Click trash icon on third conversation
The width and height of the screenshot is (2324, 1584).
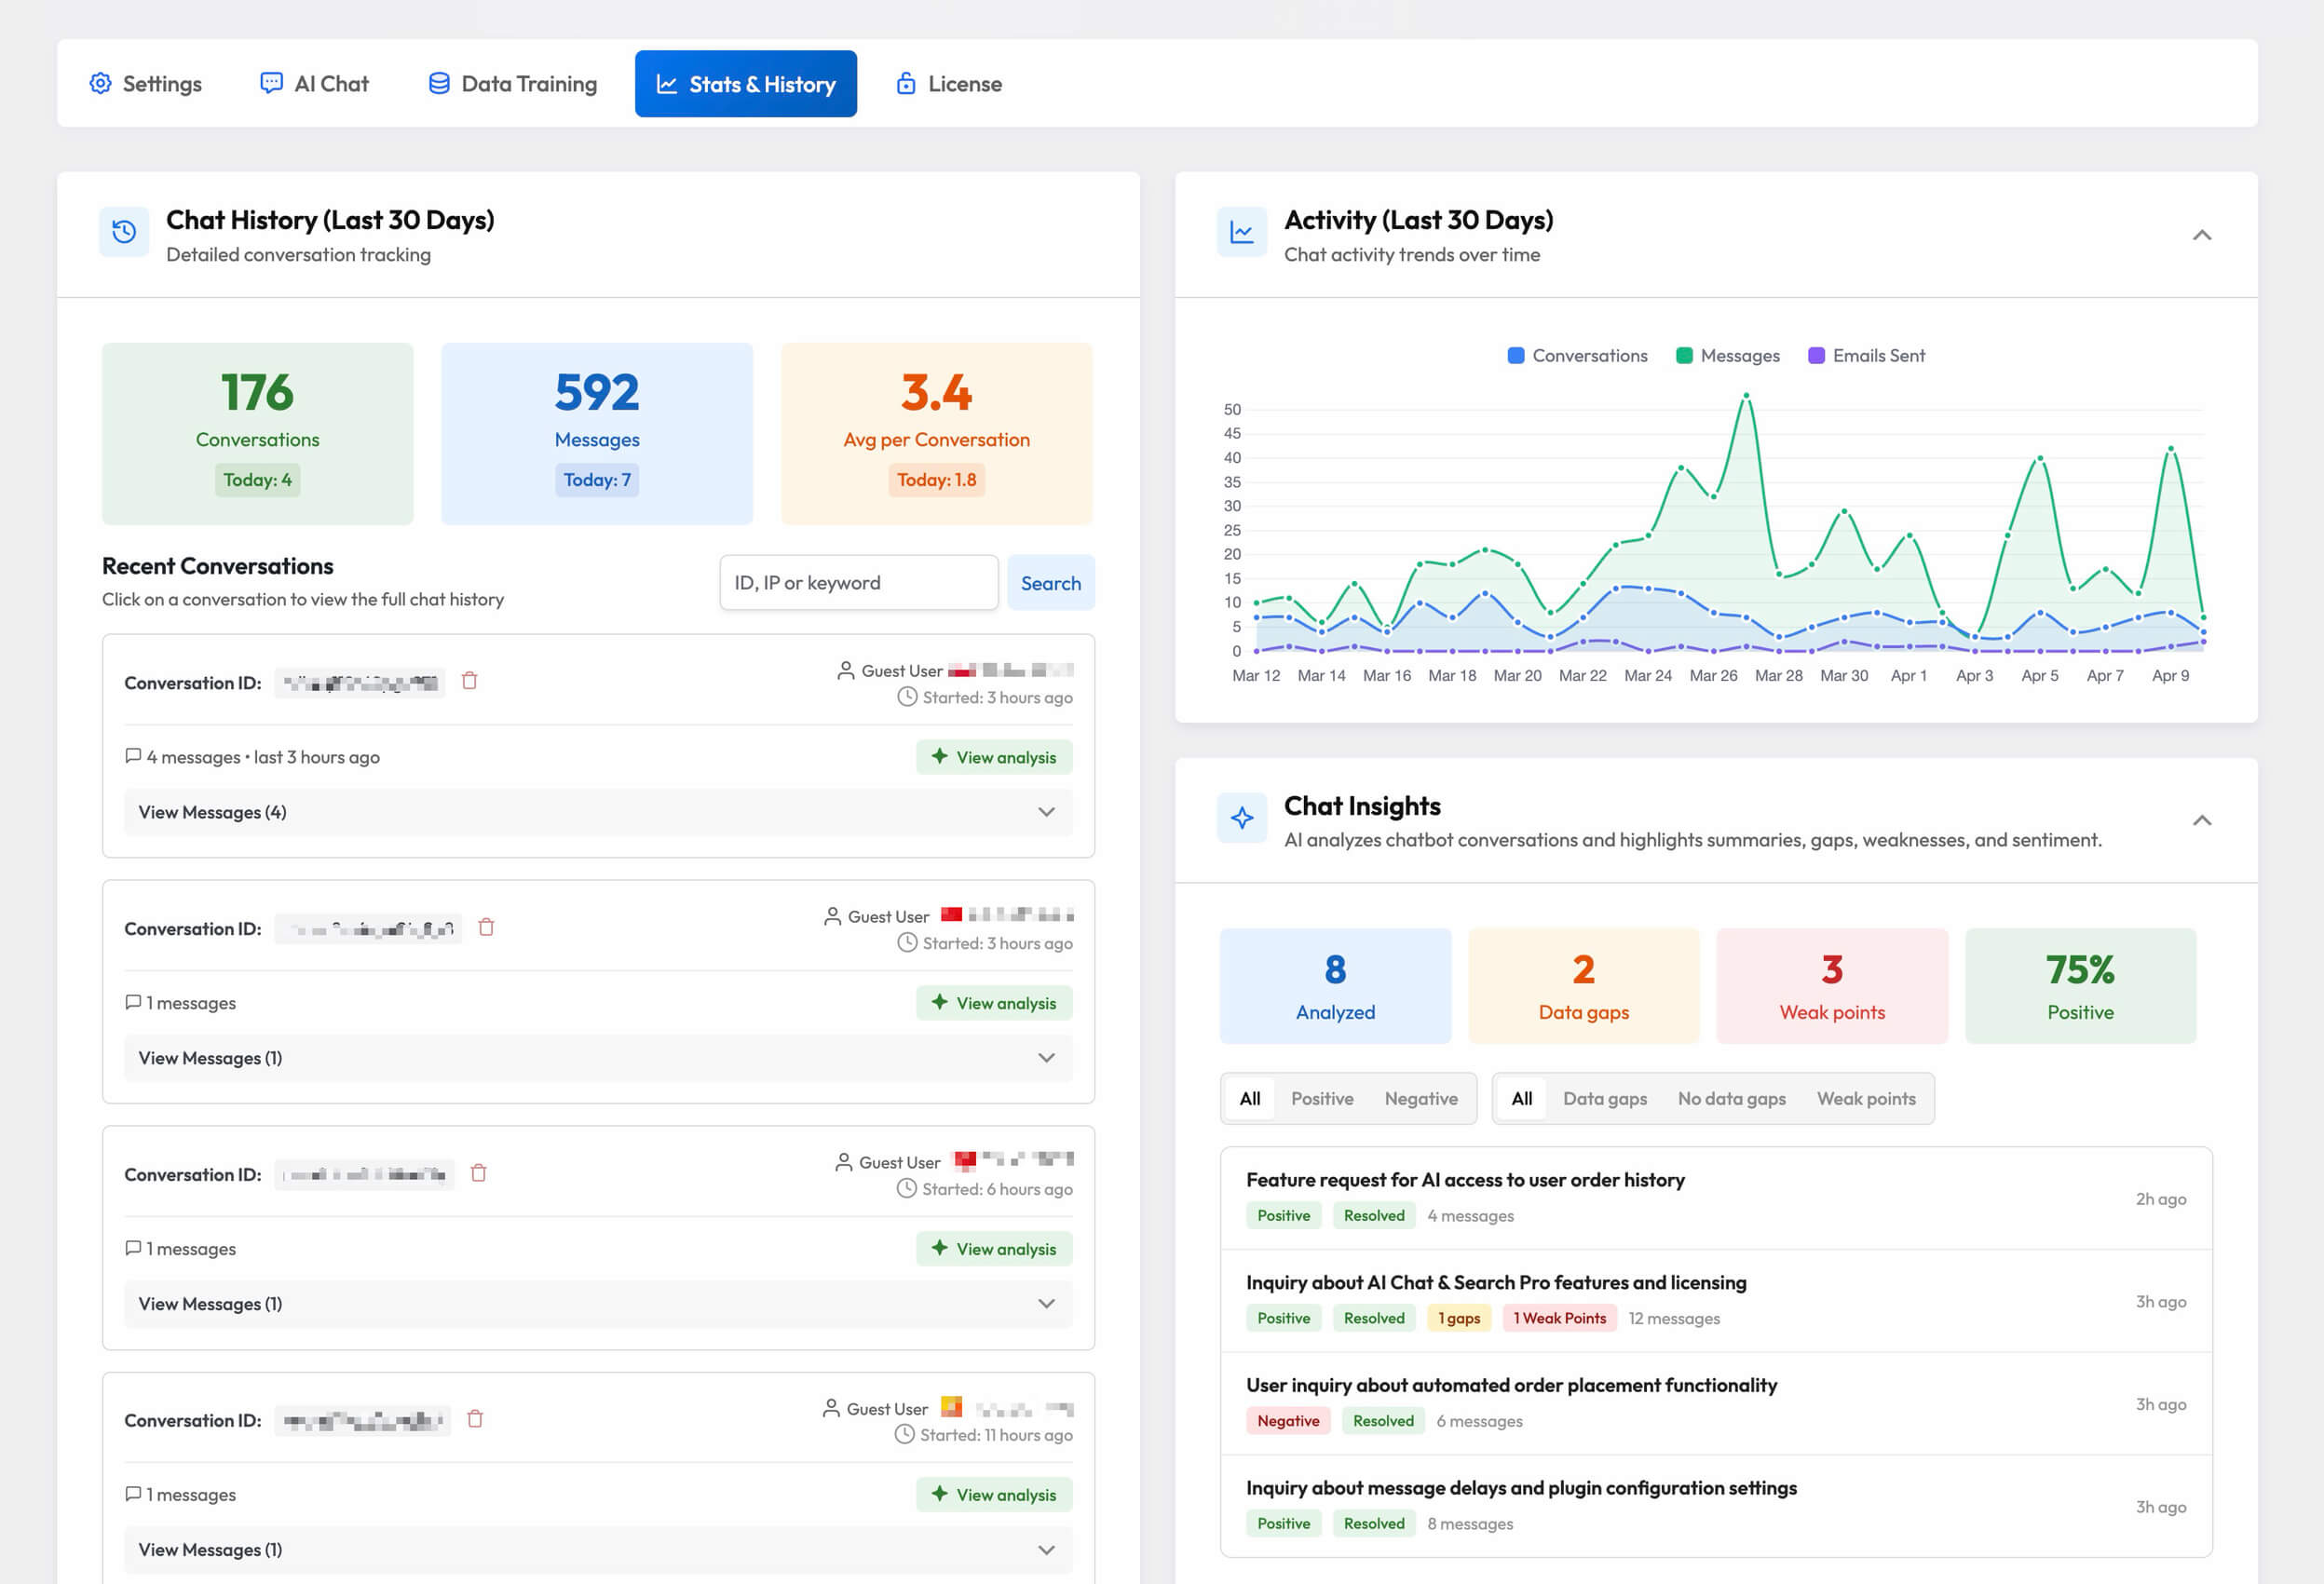click(x=478, y=1173)
